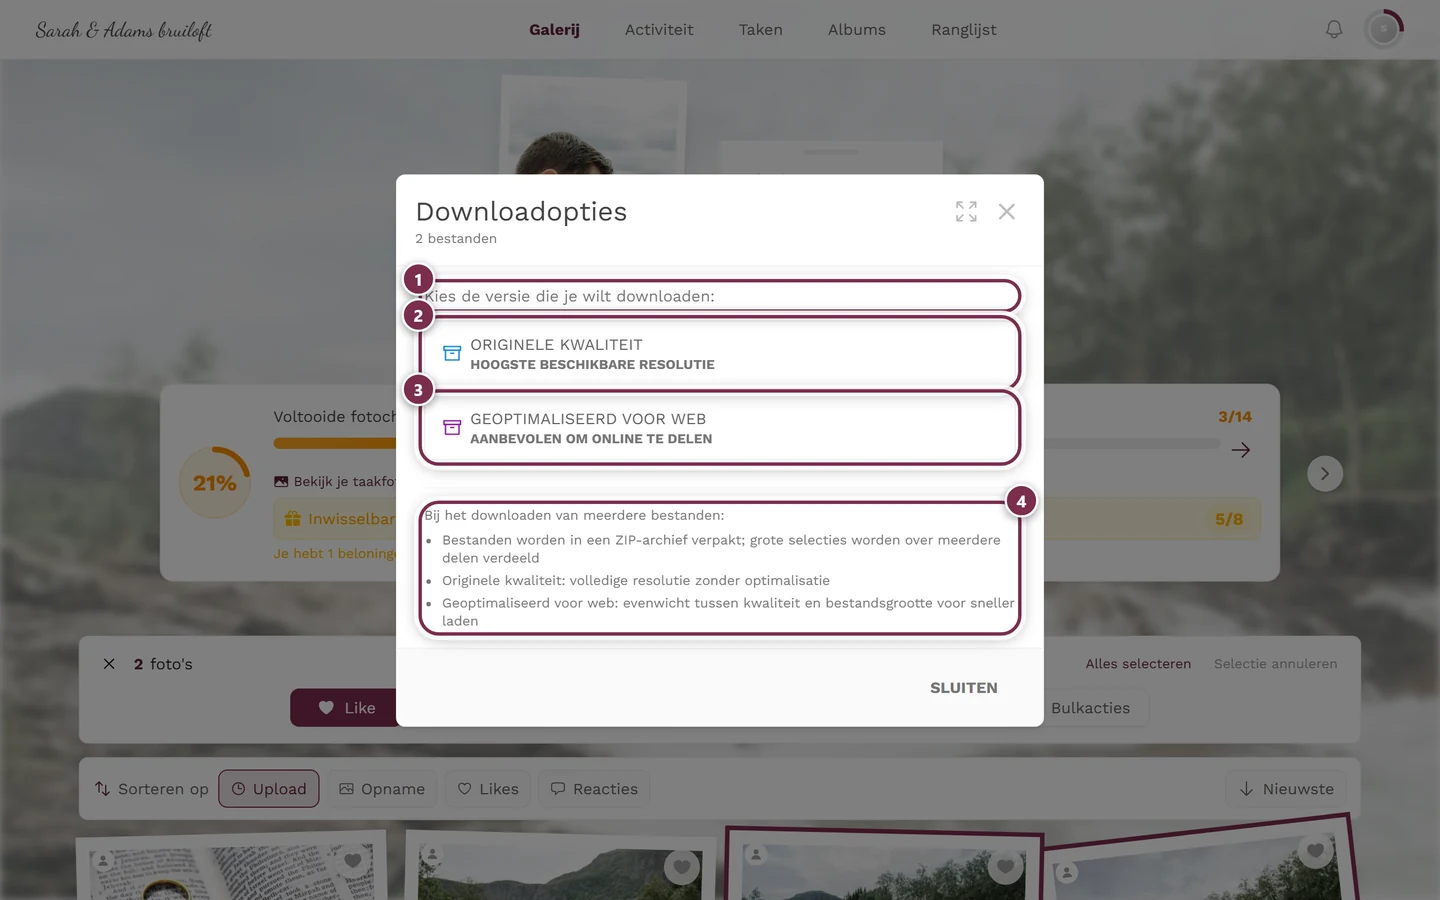Expand the Downloadopties dialog to fullscreen

(966, 212)
